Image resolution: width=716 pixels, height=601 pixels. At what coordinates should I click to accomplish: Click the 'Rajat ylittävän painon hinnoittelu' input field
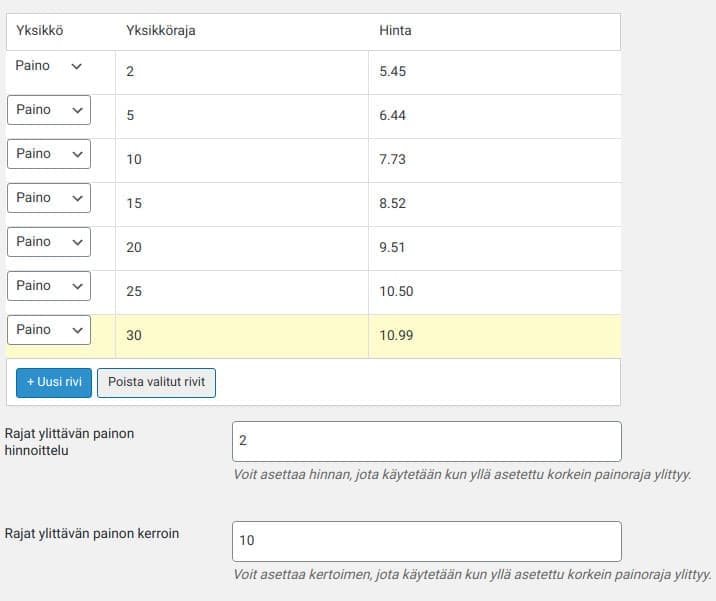[x=426, y=441]
